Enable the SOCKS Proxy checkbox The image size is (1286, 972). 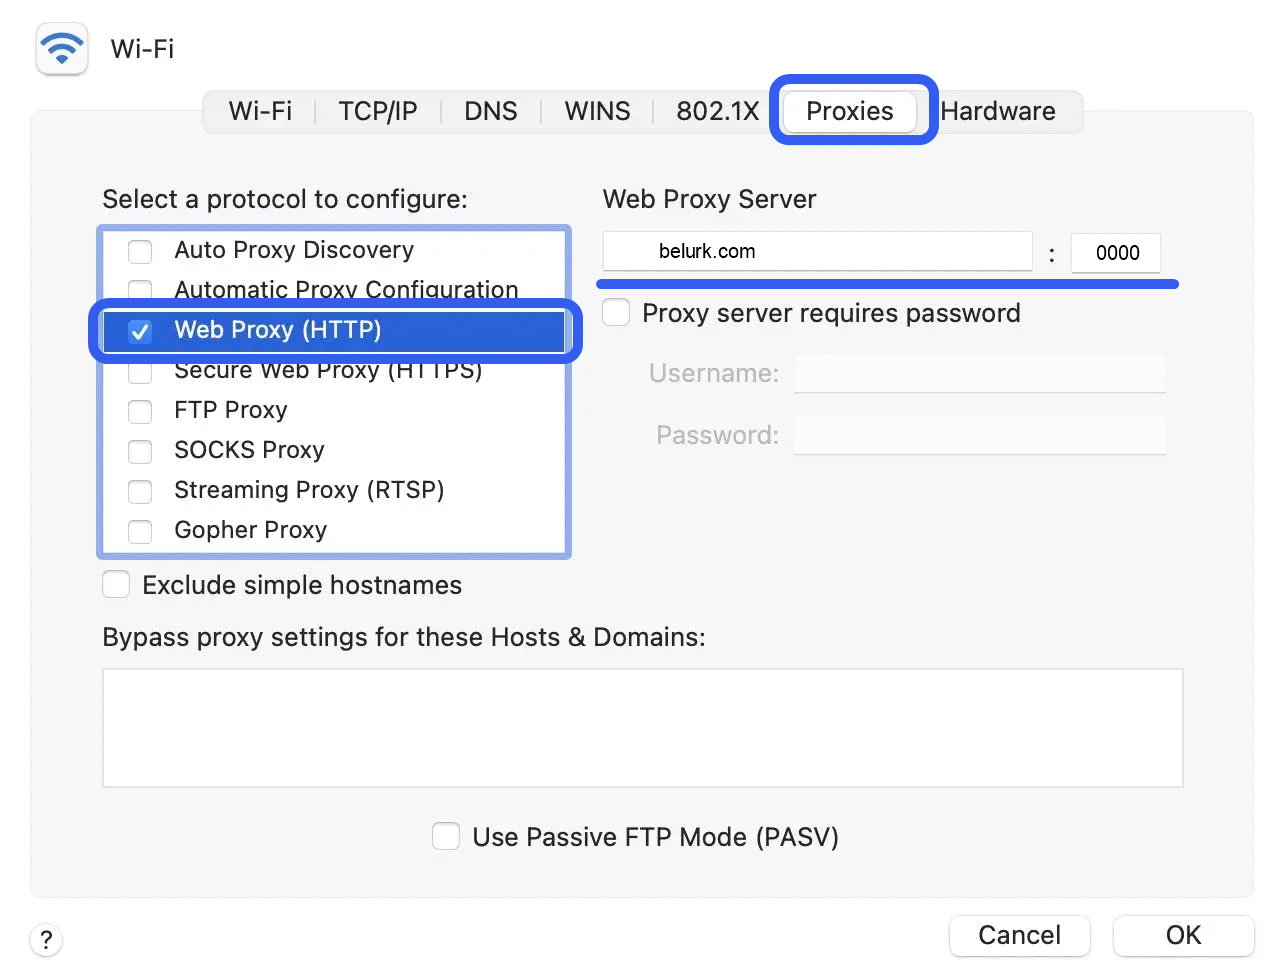tap(140, 451)
